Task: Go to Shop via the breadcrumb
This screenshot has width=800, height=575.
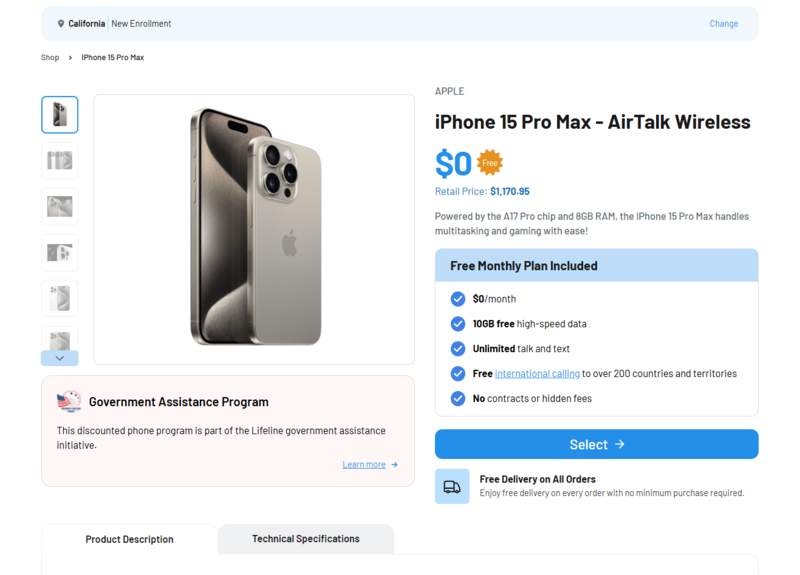Action: [50, 58]
